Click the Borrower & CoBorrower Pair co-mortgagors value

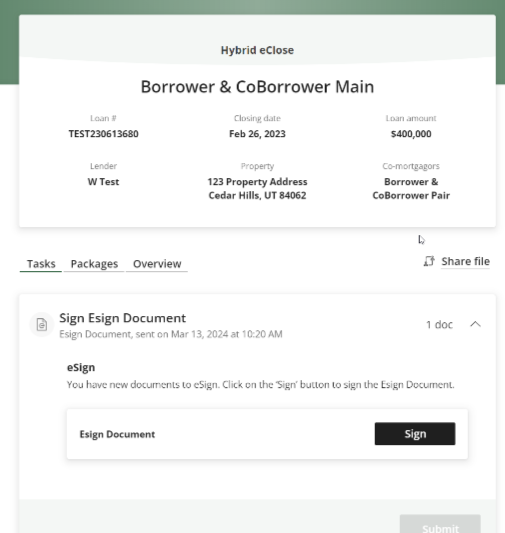pyautogui.click(x=411, y=189)
